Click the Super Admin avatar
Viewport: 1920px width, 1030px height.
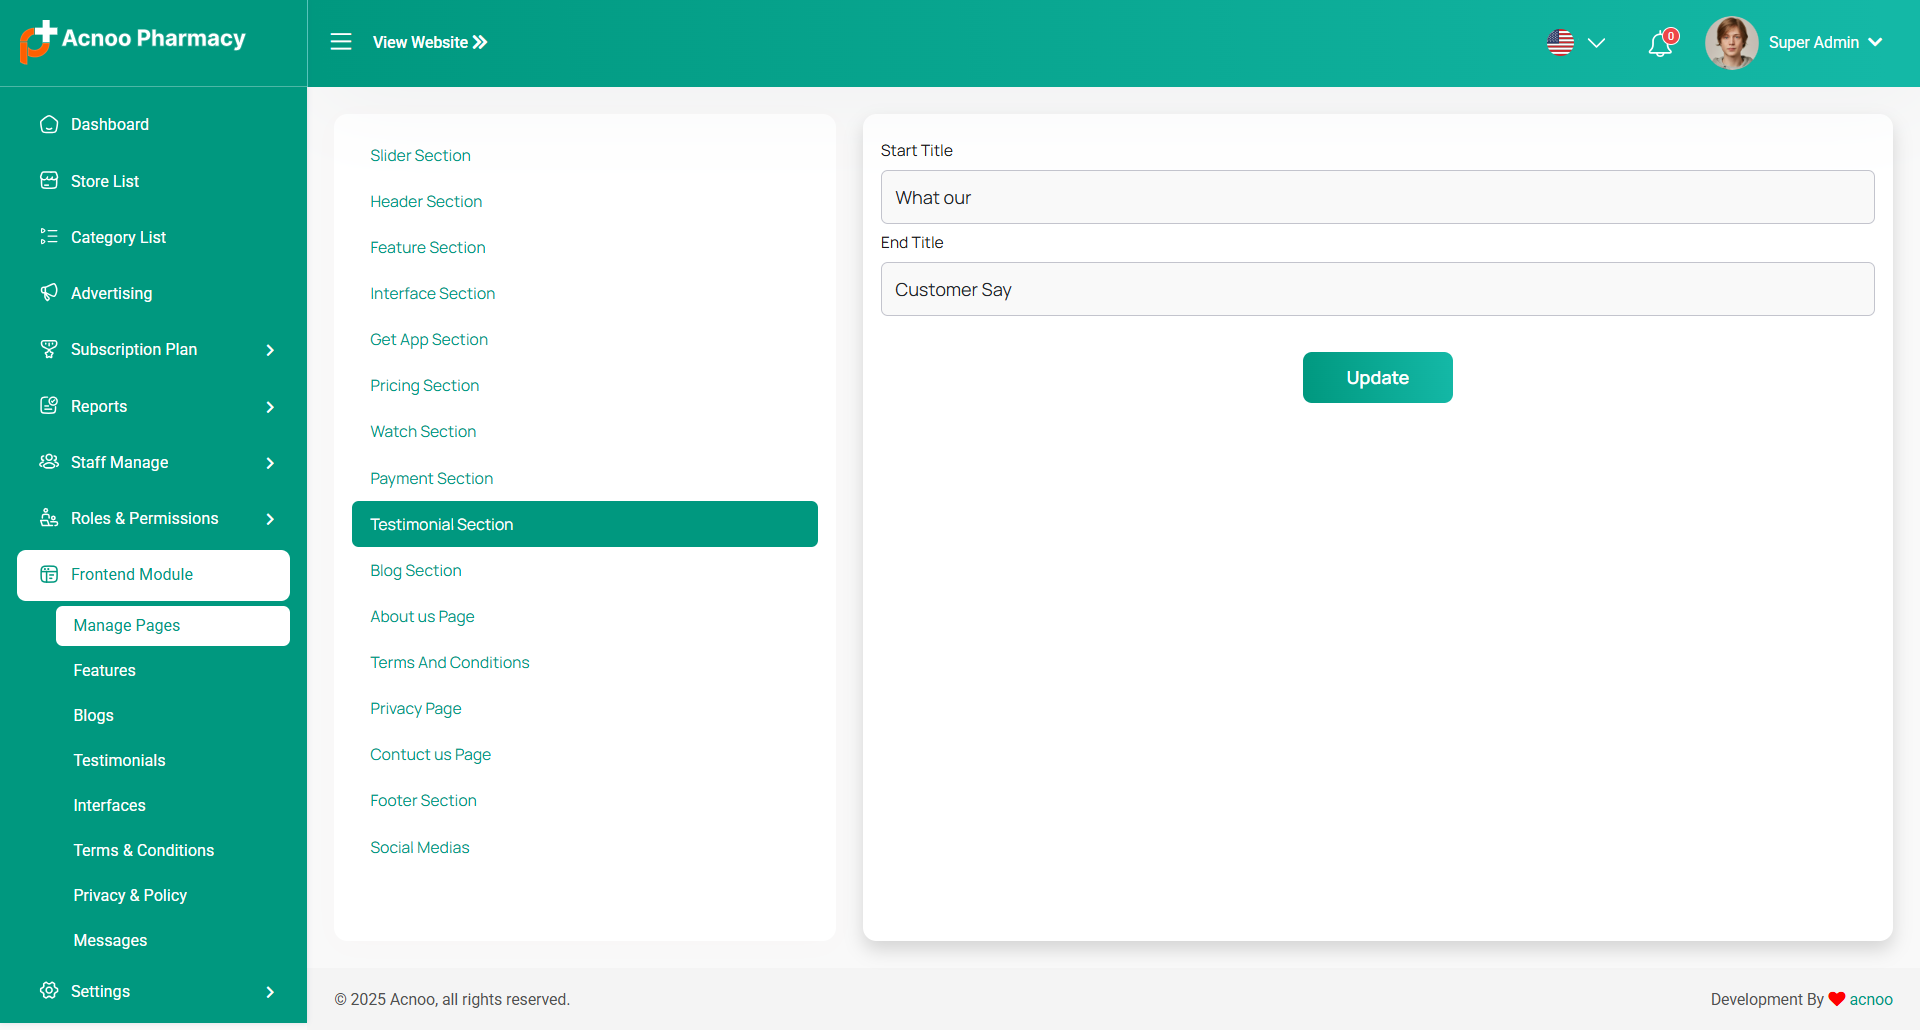(x=1731, y=43)
